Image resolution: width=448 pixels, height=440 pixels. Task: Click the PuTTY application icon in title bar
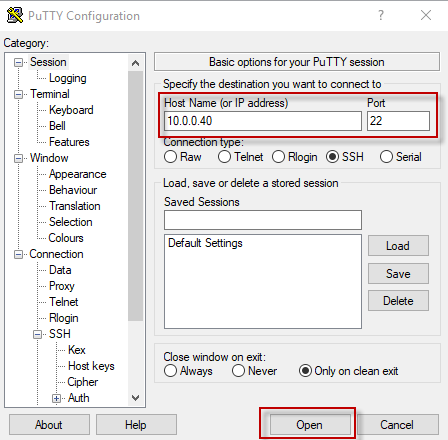(x=15, y=15)
